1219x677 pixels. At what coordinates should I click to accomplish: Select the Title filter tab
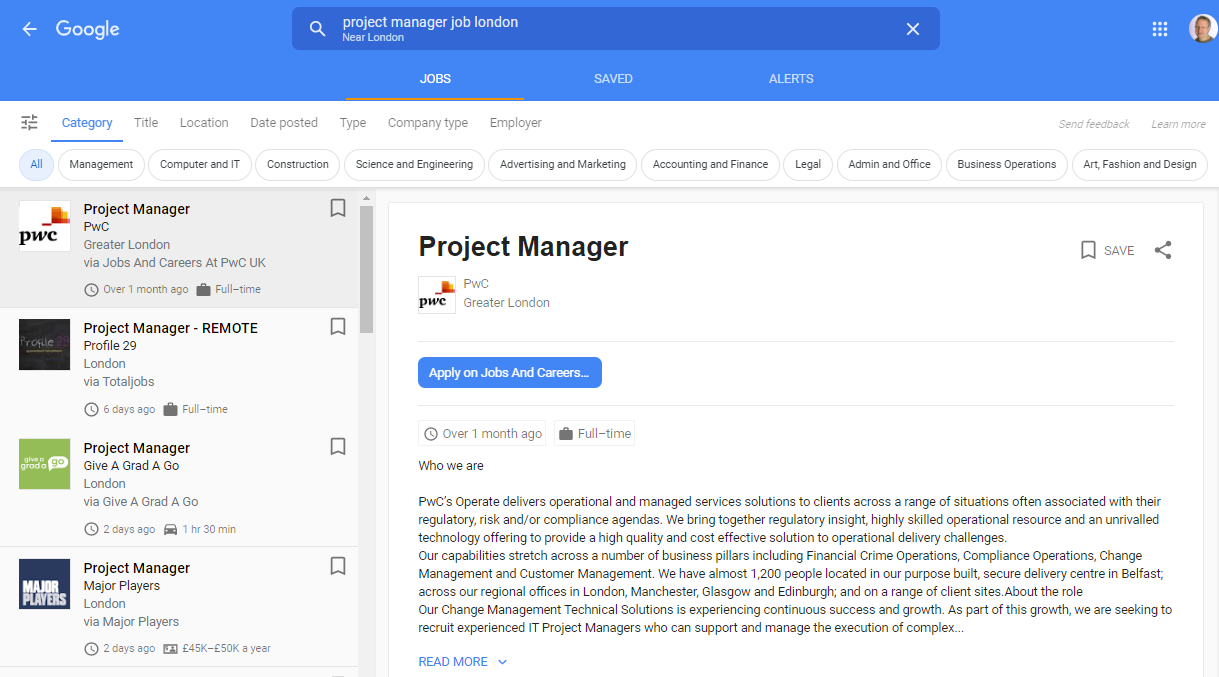coord(146,123)
